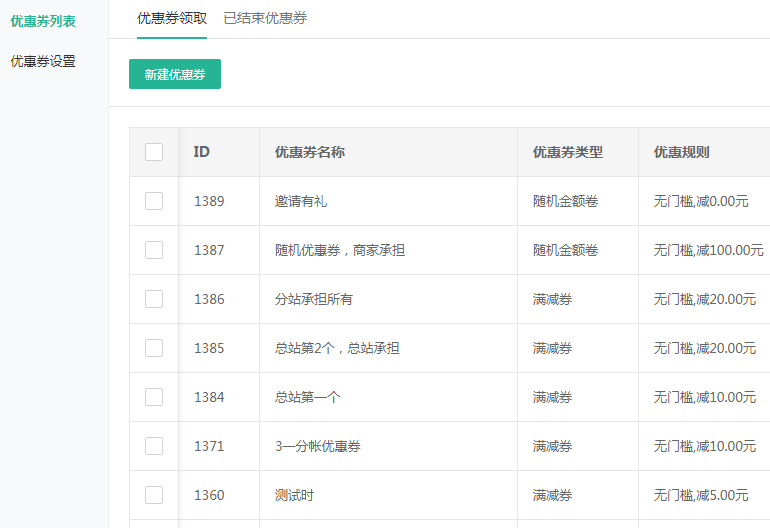Click 随机金额卷 type in row 1387
This screenshot has height=528, width=770.
tap(566, 250)
